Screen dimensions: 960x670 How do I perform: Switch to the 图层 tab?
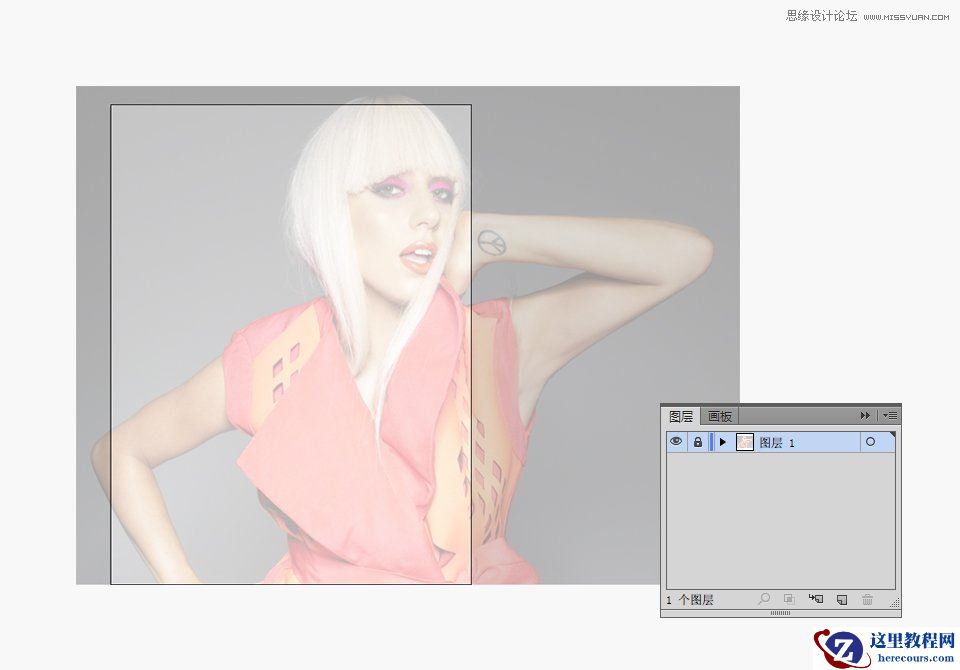[680, 416]
